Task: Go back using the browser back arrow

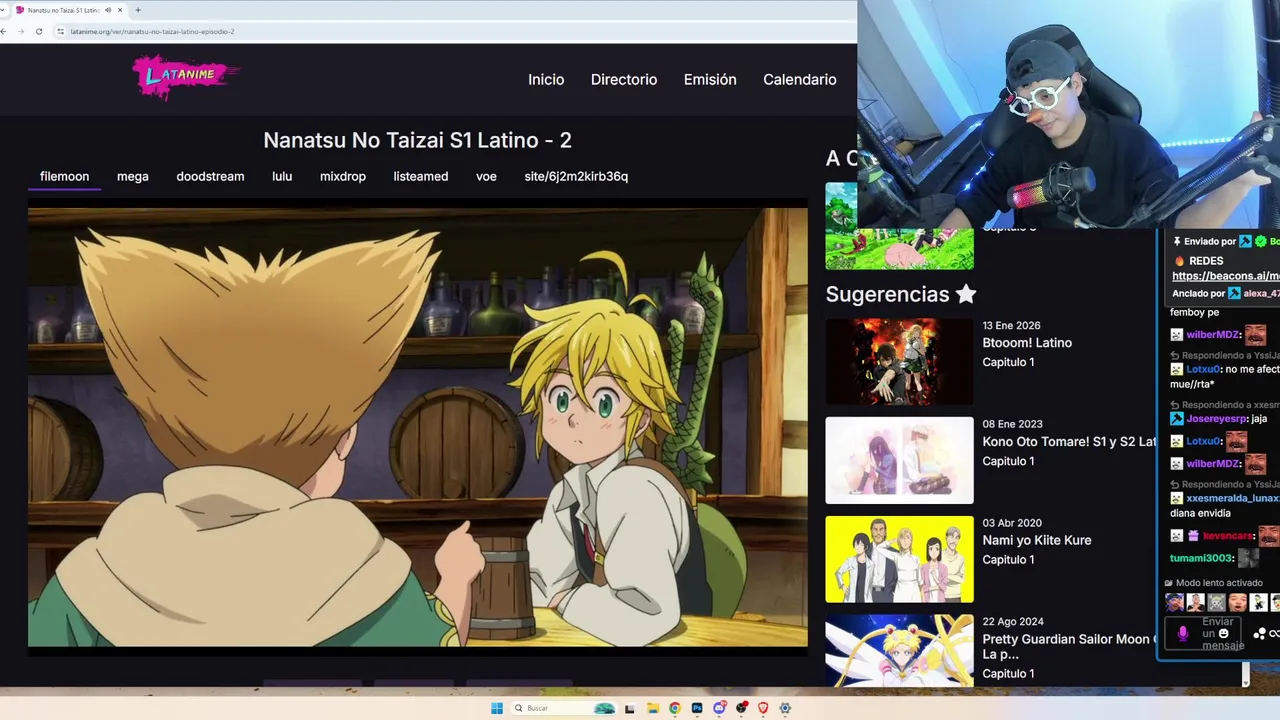Action: point(4,31)
